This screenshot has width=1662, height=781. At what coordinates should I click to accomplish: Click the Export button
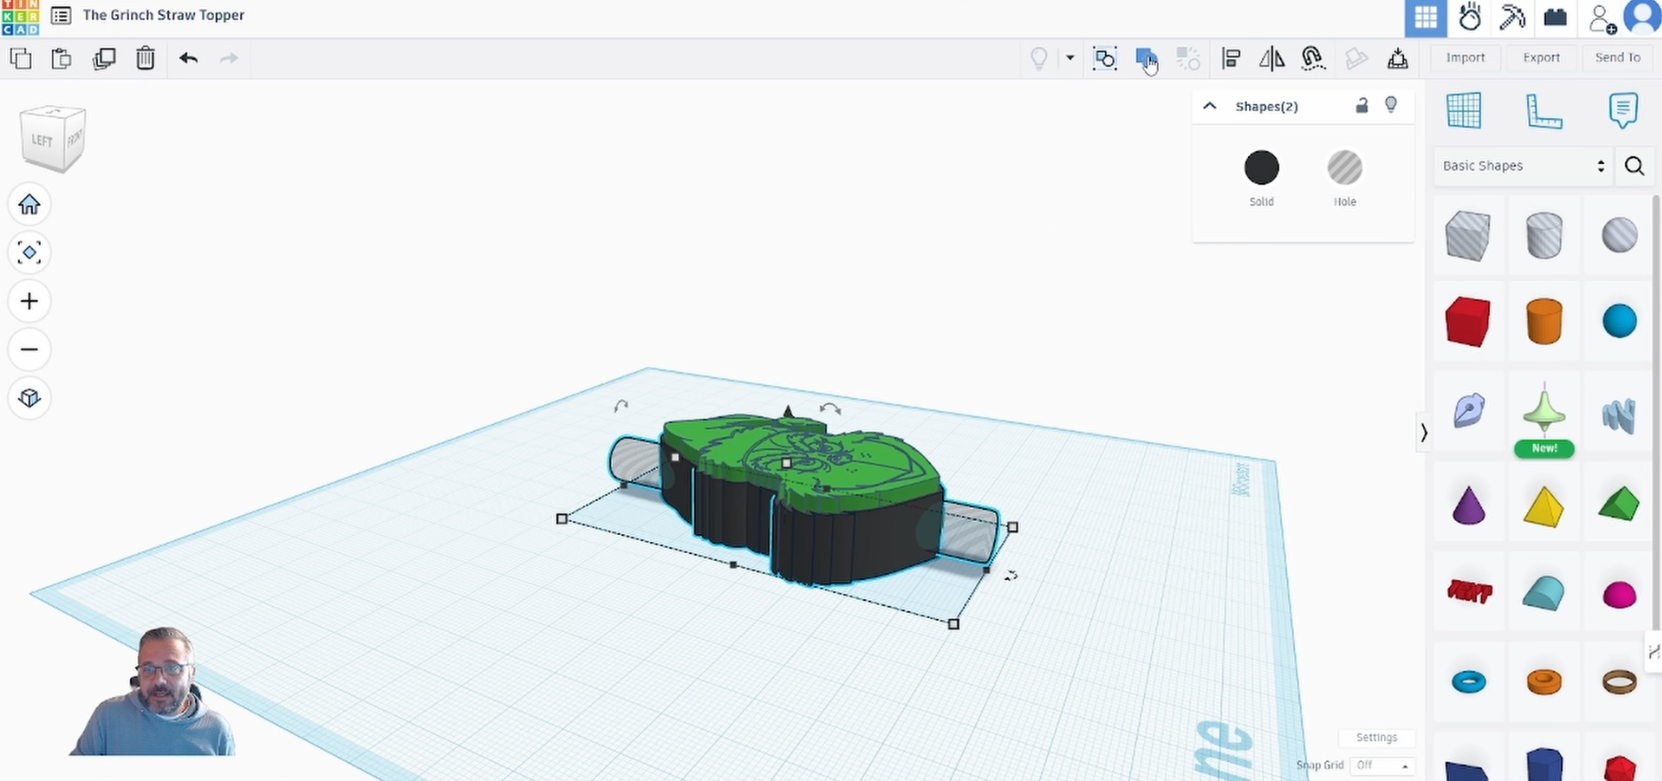click(1541, 58)
